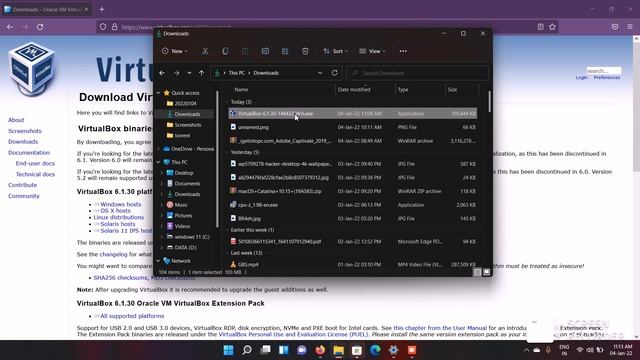Collapse the Quick access tree node
640x360 pixels.
[158, 93]
